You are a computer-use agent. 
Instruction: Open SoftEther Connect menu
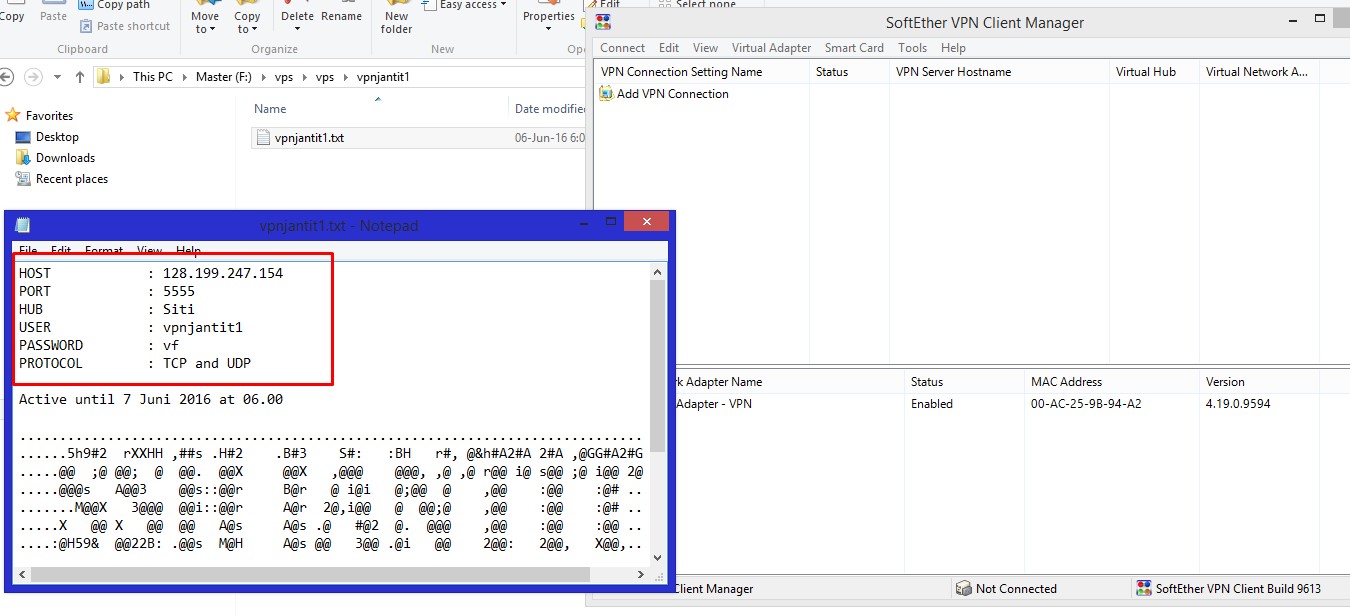pos(622,48)
